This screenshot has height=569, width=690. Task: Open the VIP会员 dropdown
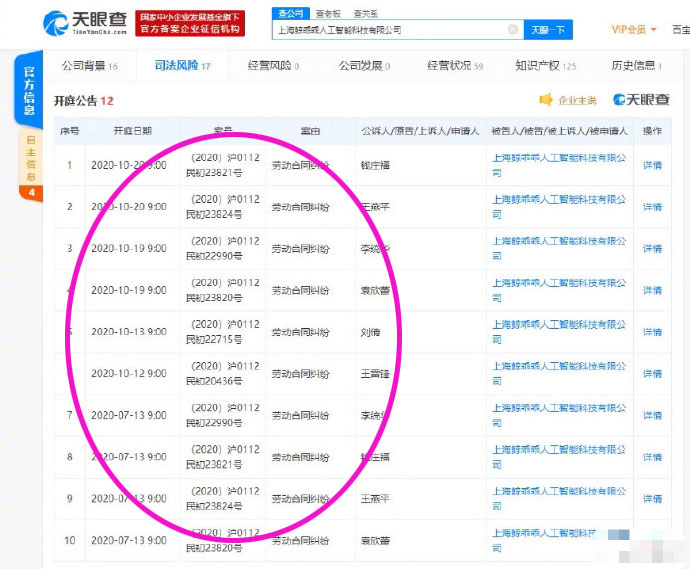coord(634,29)
